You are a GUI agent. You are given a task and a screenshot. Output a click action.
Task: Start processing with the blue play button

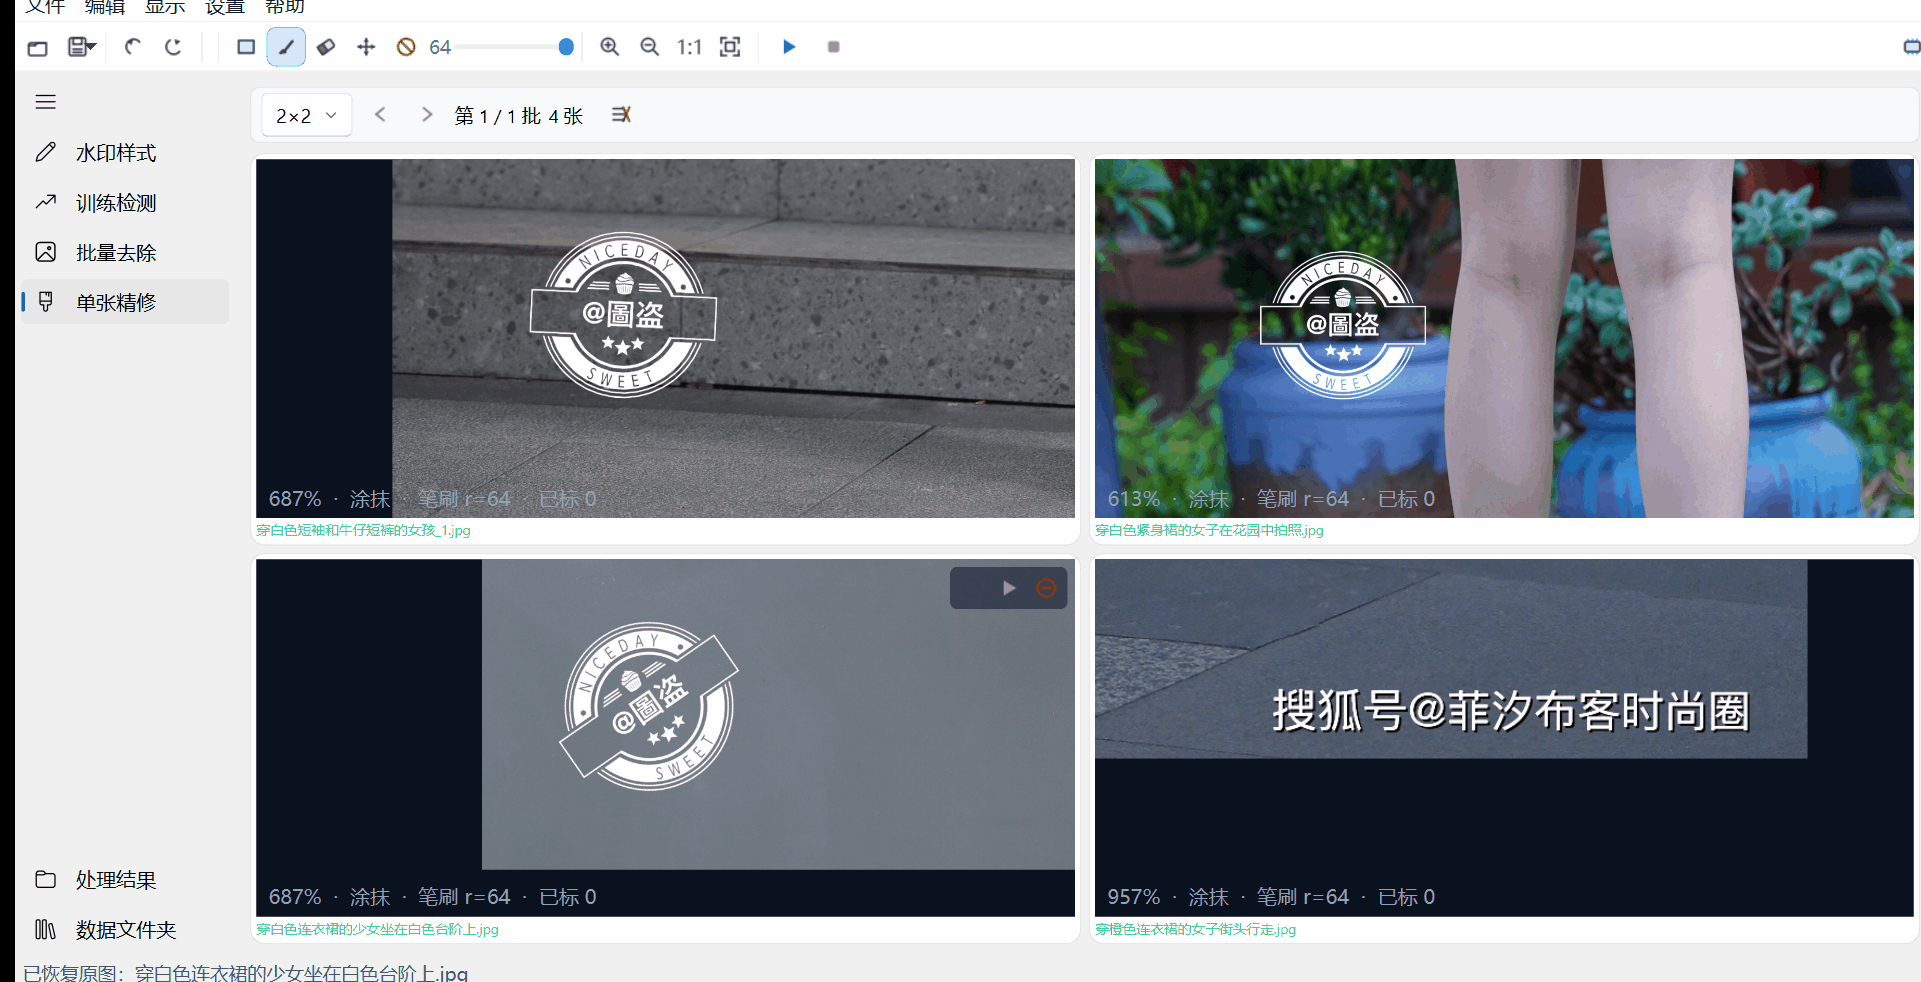pos(789,47)
